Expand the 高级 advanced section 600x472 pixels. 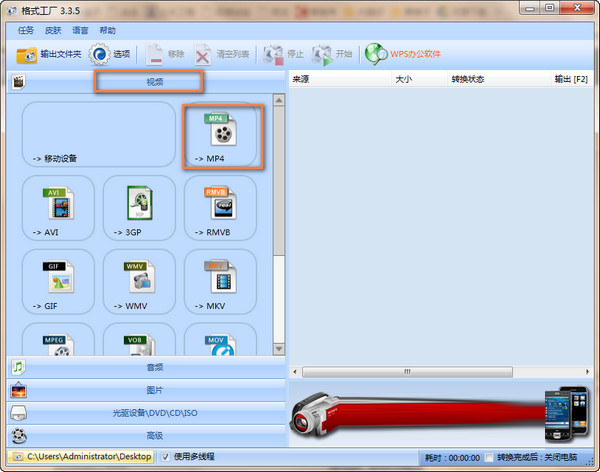pyautogui.click(x=146, y=435)
